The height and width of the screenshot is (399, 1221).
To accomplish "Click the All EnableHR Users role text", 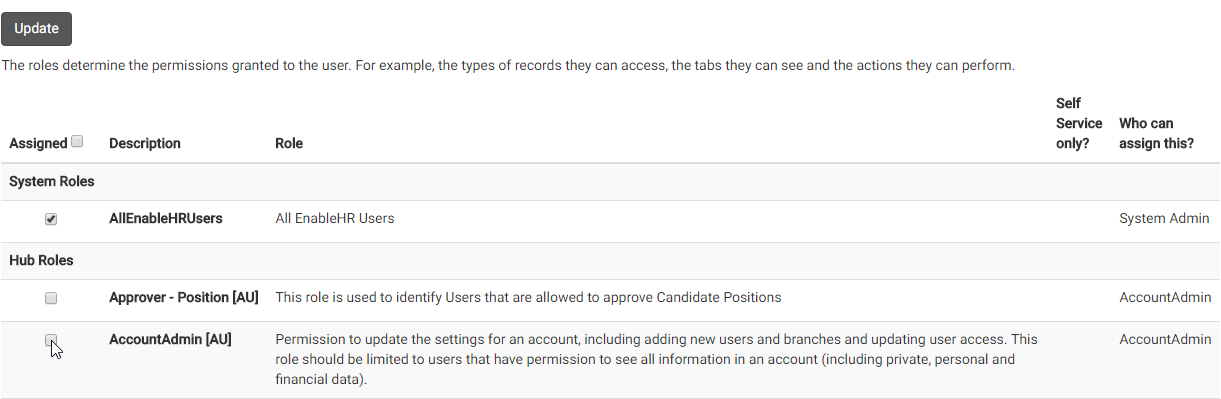I will tap(335, 218).
